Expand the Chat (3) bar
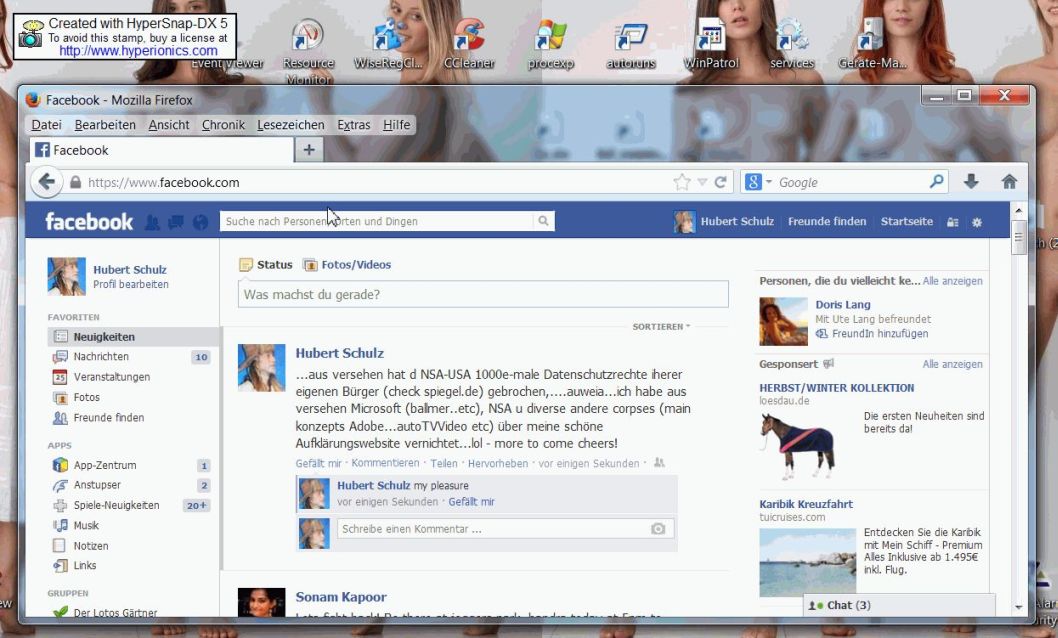Image resolution: width=1058 pixels, height=638 pixels. (x=899, y=605)
